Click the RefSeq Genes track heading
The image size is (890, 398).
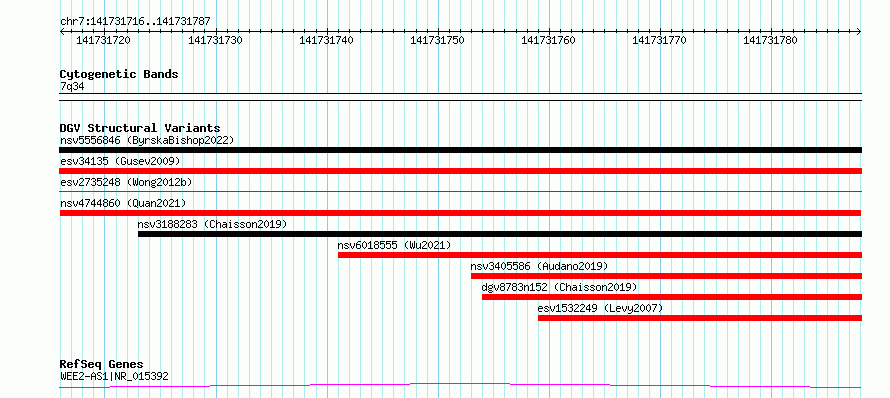pos(102,364)
